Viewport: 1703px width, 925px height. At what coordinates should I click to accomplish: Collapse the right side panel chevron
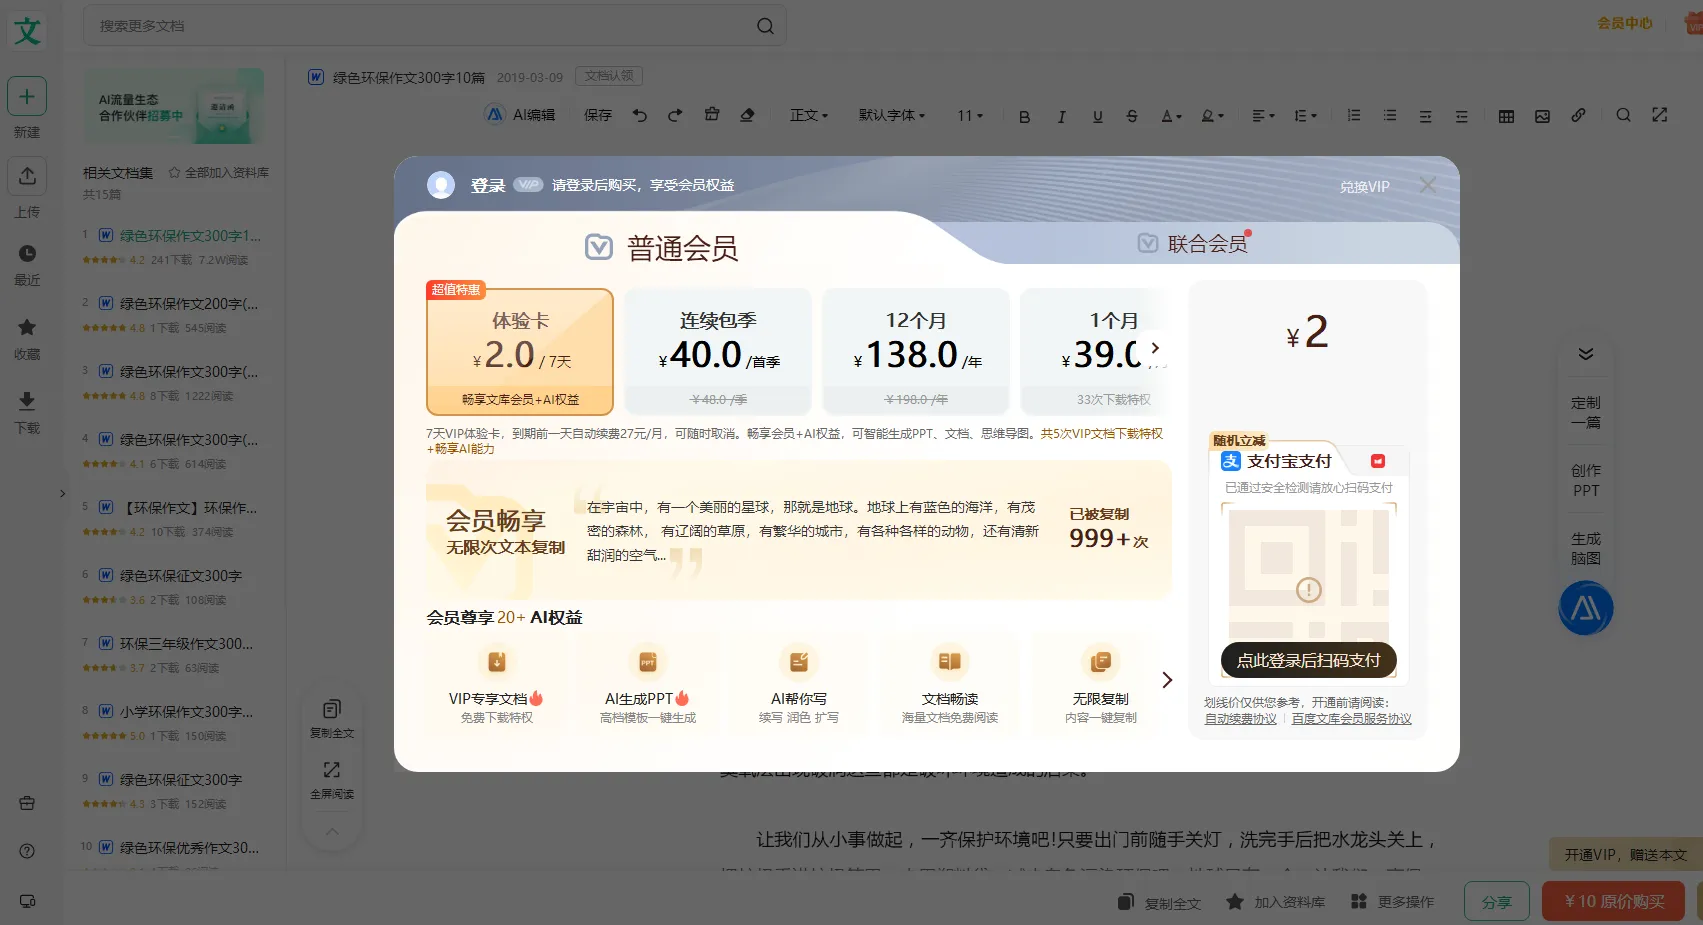coord(1586,354)
